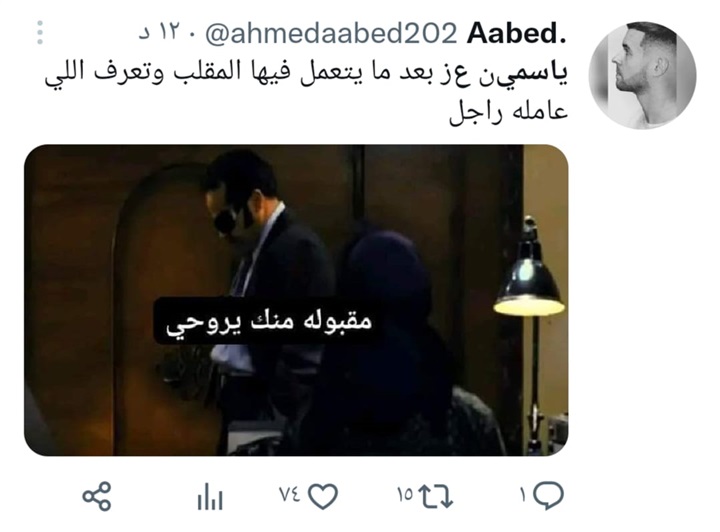Open the profile avatar of Aabed
This screenshot has height=532, width=720.
(x=642, y=75)
